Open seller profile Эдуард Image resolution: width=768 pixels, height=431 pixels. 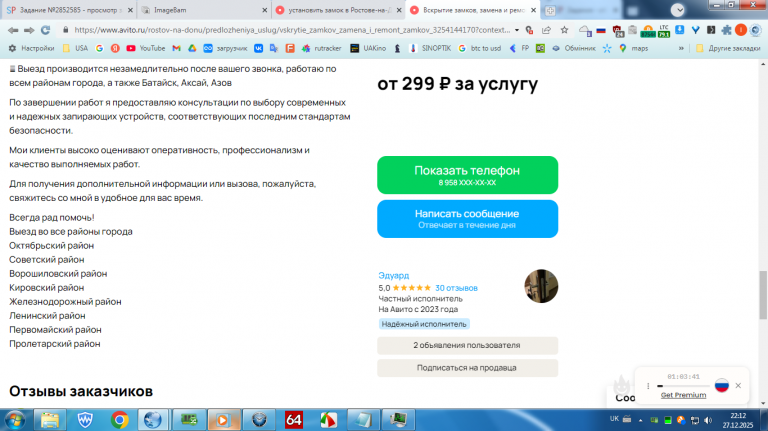(393, 276)
